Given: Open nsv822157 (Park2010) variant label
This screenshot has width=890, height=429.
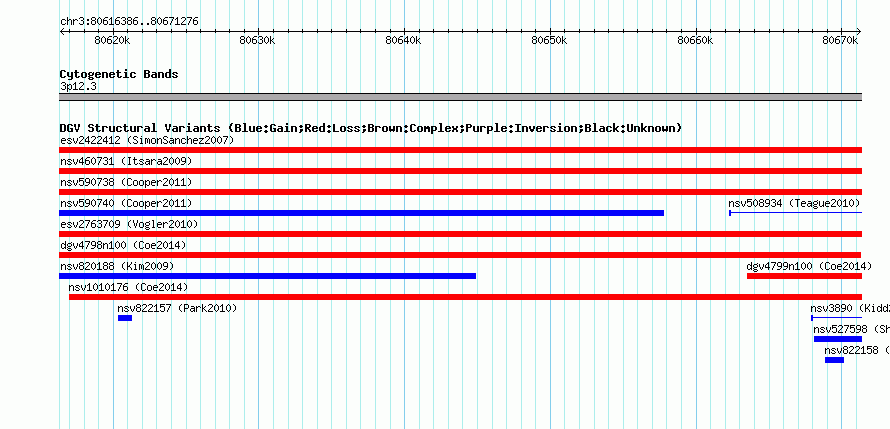Looking at the screenshot, I should (x=177, y=308).
